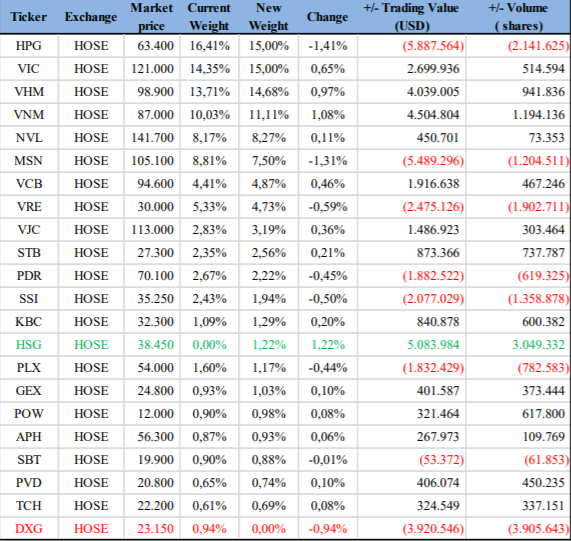This screenshot has height=541, width=571.
Task: Select the SBT ticker cell
Action: click(x=29, y=459)
